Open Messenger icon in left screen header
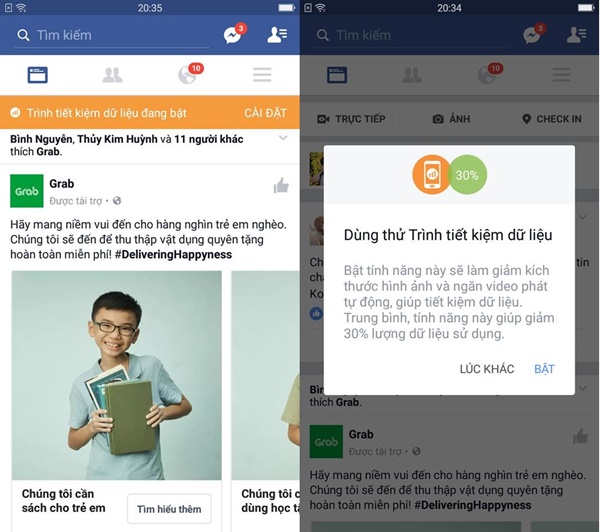Image resolution: width=600 pixels, height=532 pixels. [x=234, y=34]
